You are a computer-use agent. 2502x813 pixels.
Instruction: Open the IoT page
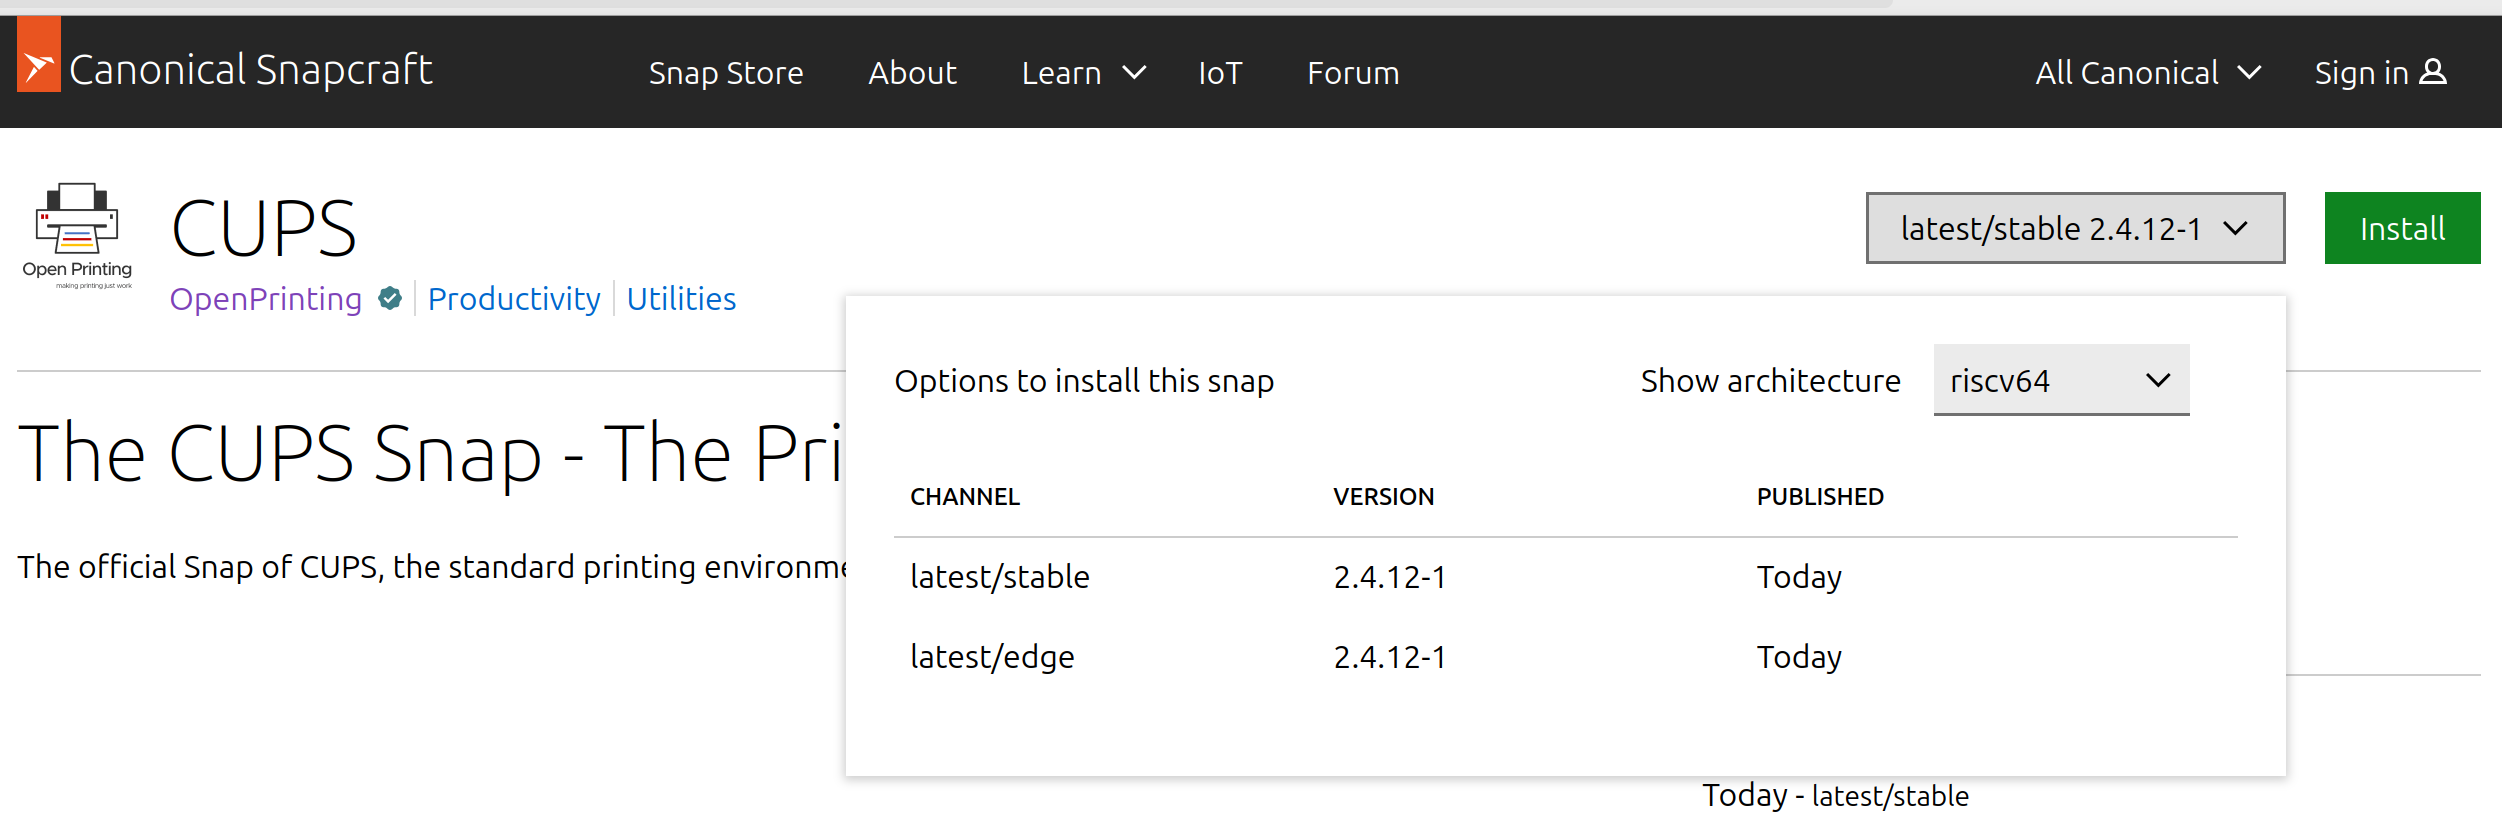pos(1220,73)
